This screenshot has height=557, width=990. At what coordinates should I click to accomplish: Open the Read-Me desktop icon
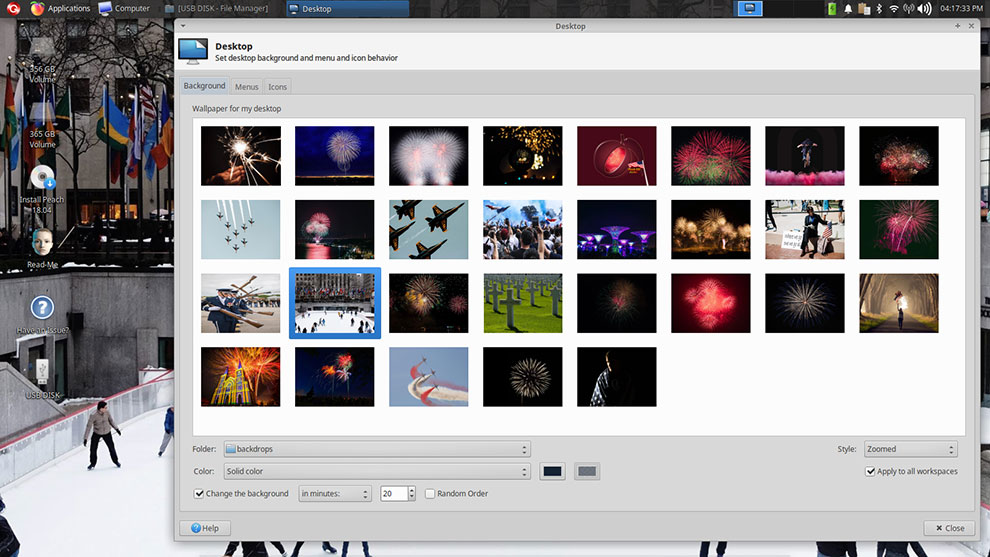[42, 249]
